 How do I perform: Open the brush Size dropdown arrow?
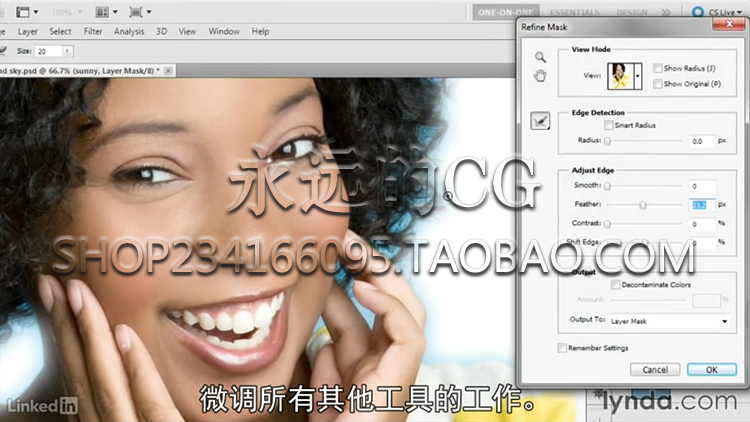67,51
